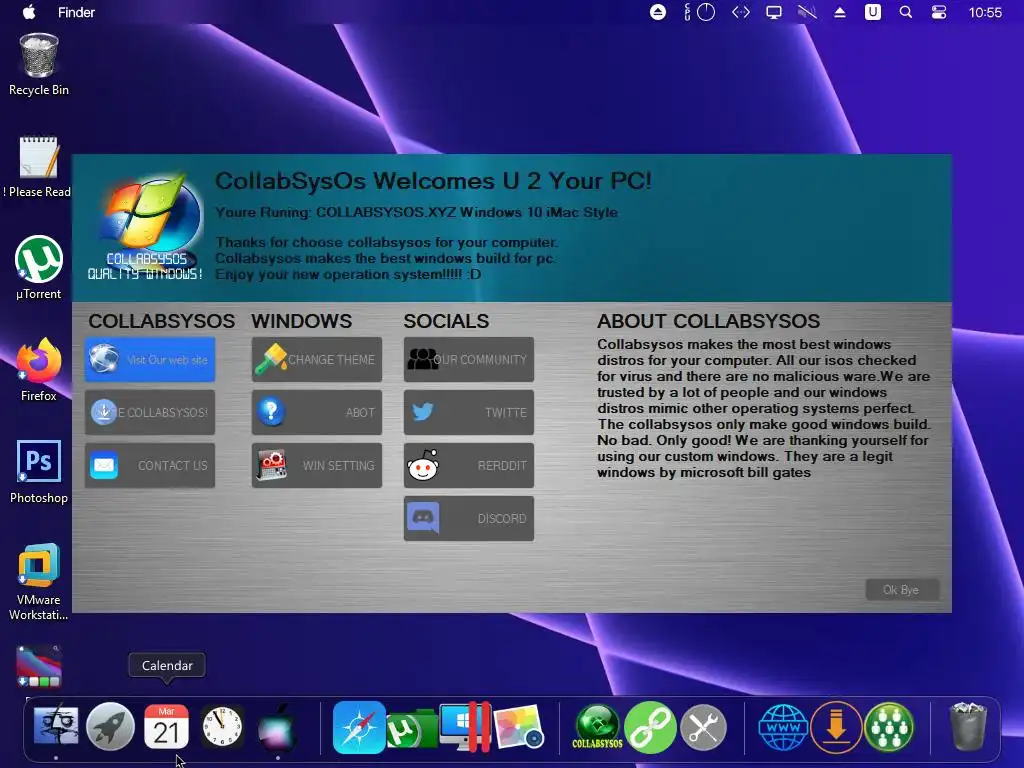
Task: Click the Visit Our web site button
Action: [150, 359]
